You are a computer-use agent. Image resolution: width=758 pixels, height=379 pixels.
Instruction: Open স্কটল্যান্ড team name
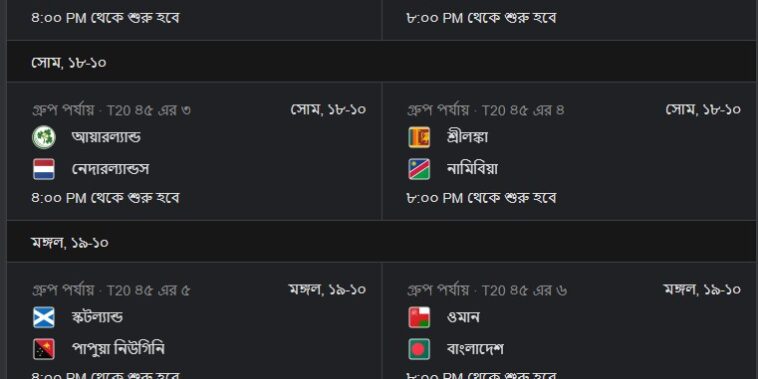pos(97,318)
